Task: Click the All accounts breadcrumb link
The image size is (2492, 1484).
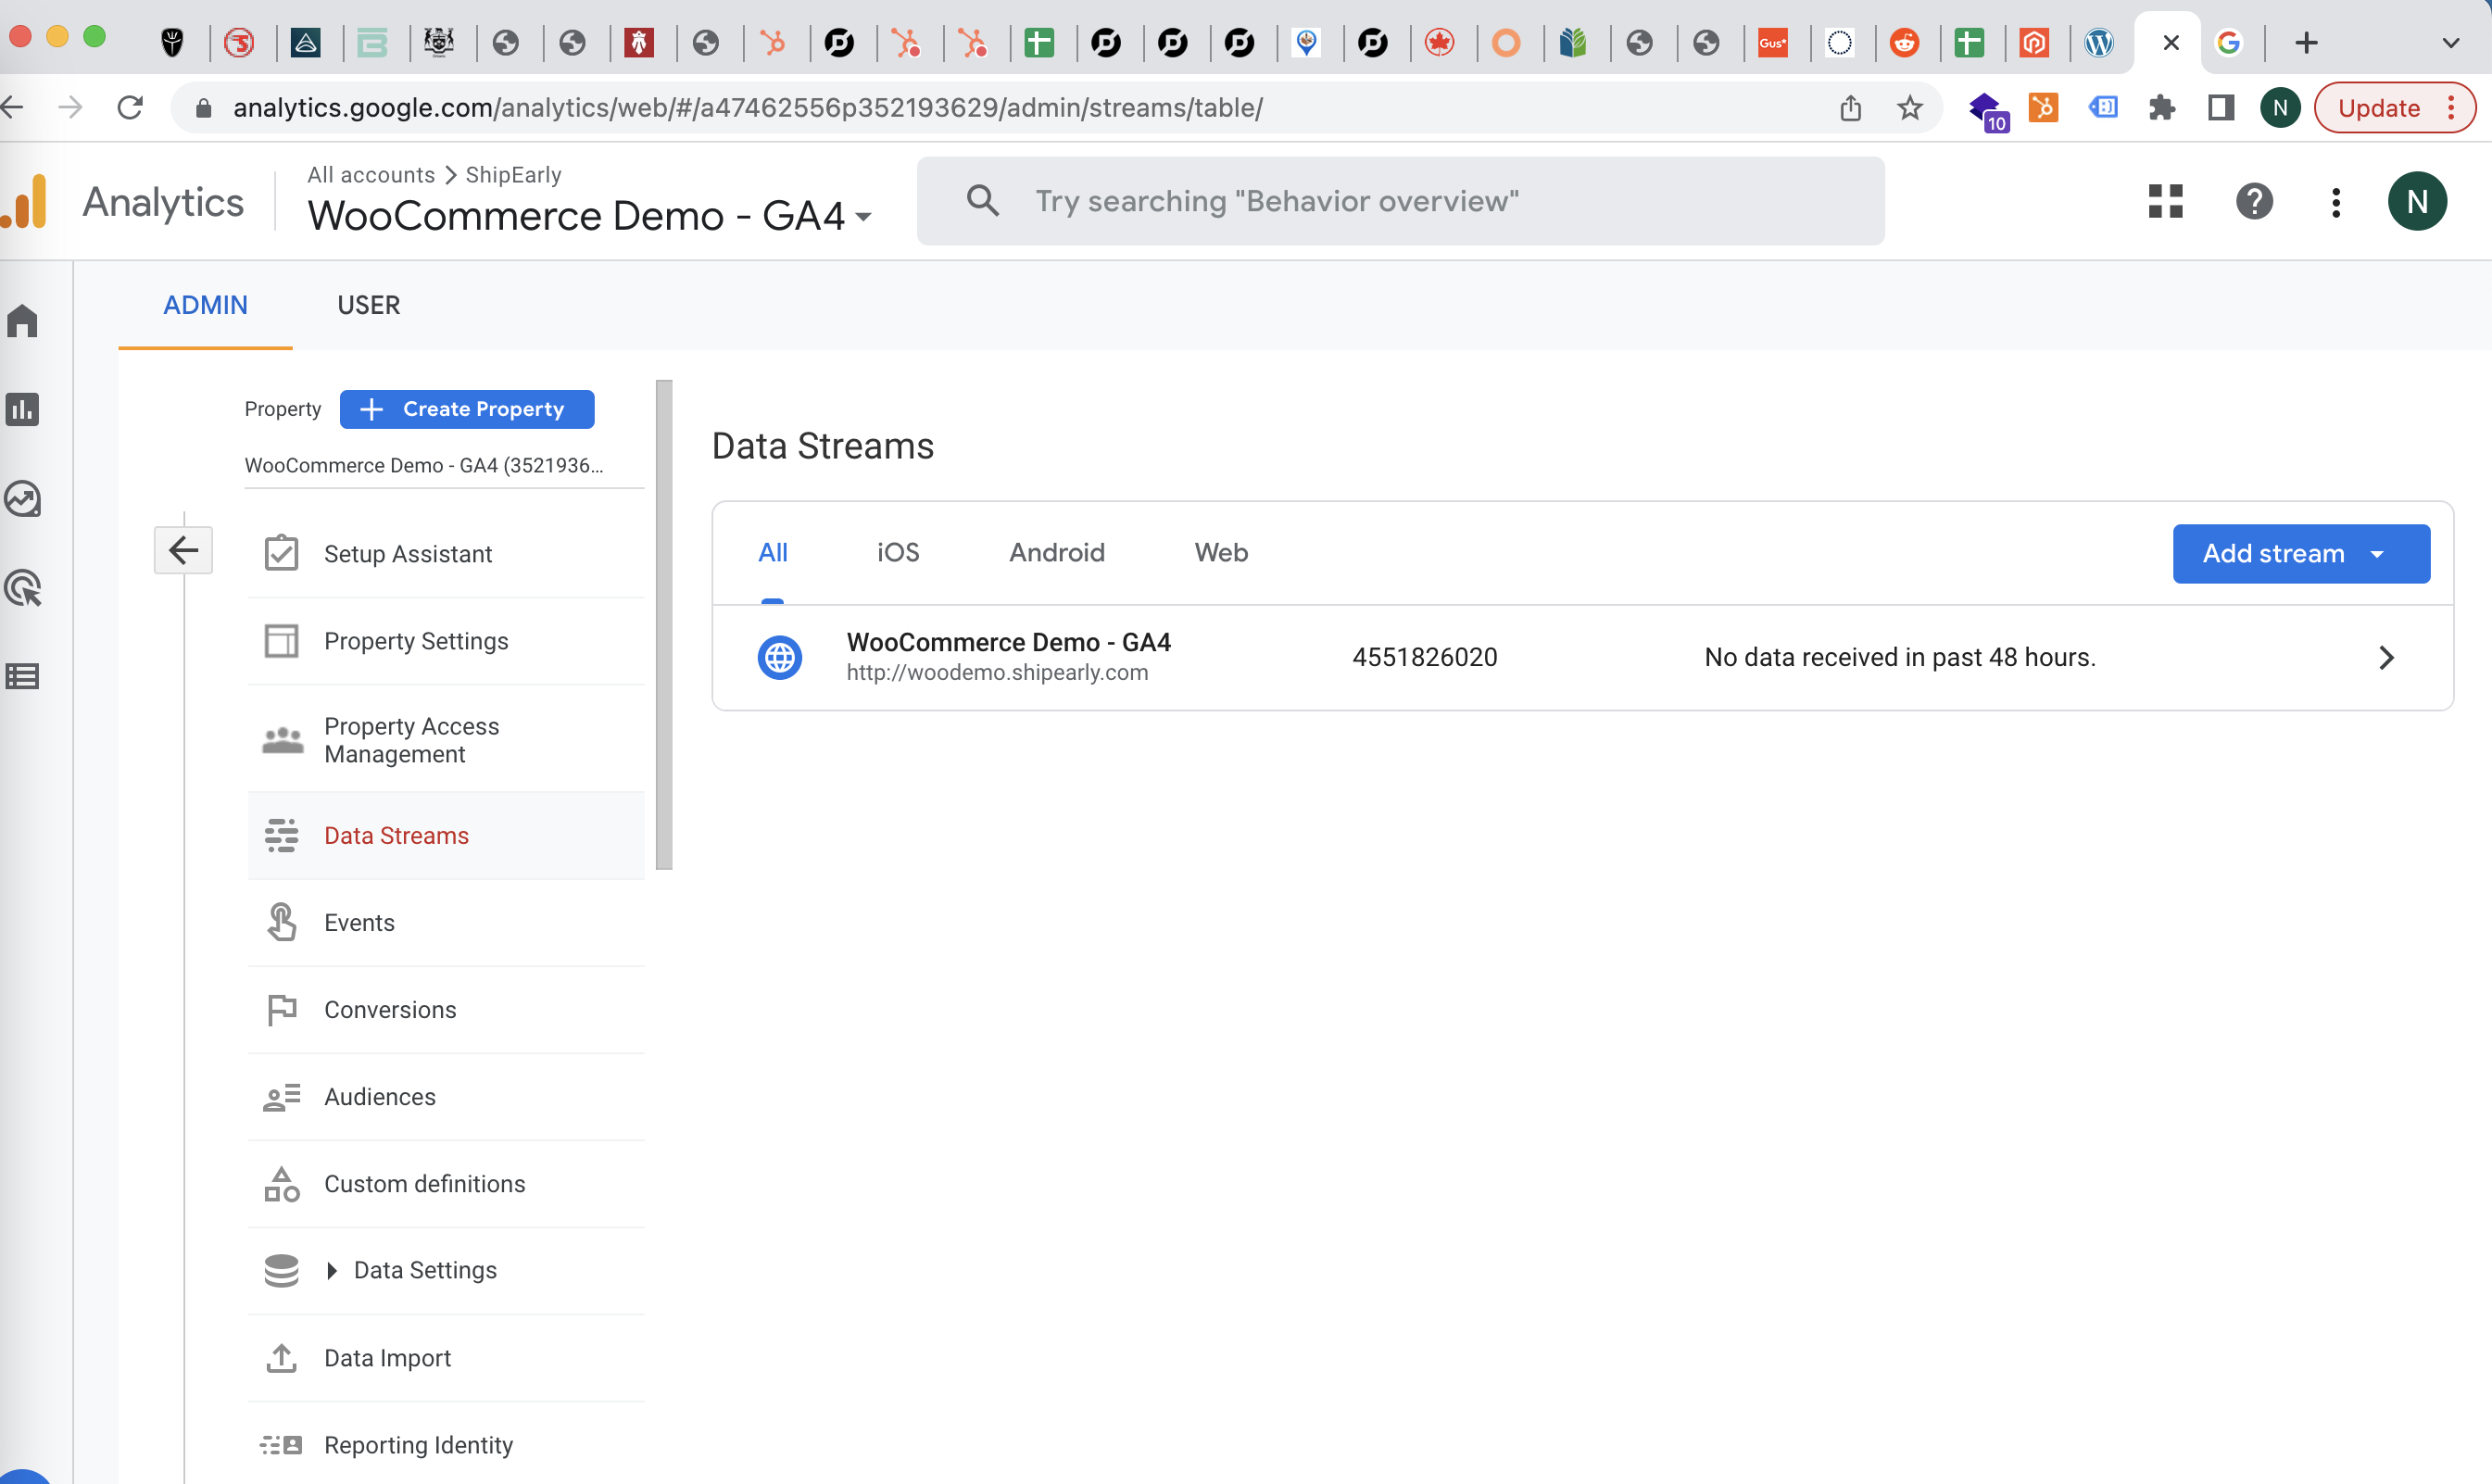Action: (371, 174)
